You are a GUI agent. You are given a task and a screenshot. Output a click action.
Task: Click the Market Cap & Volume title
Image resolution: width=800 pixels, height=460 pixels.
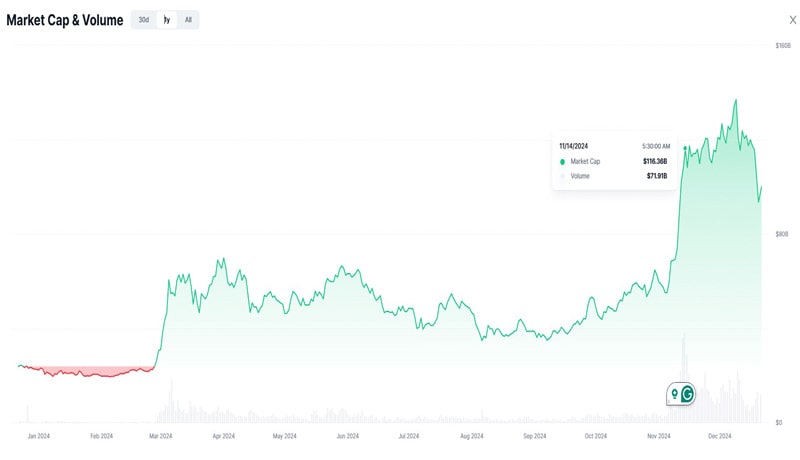tap(65, 20)
